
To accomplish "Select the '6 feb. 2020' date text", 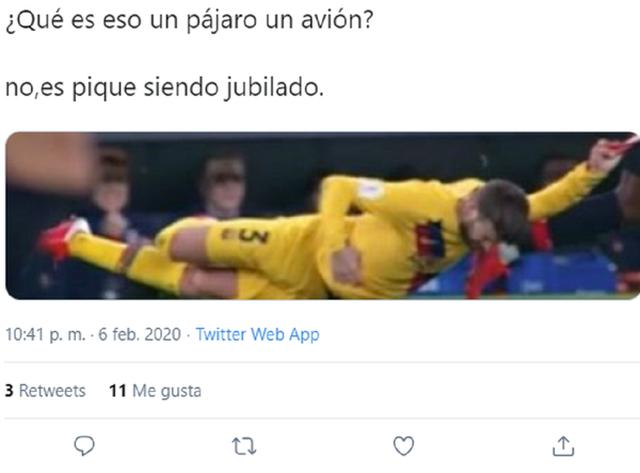I will pyautogui.click(x=140, y=334).
